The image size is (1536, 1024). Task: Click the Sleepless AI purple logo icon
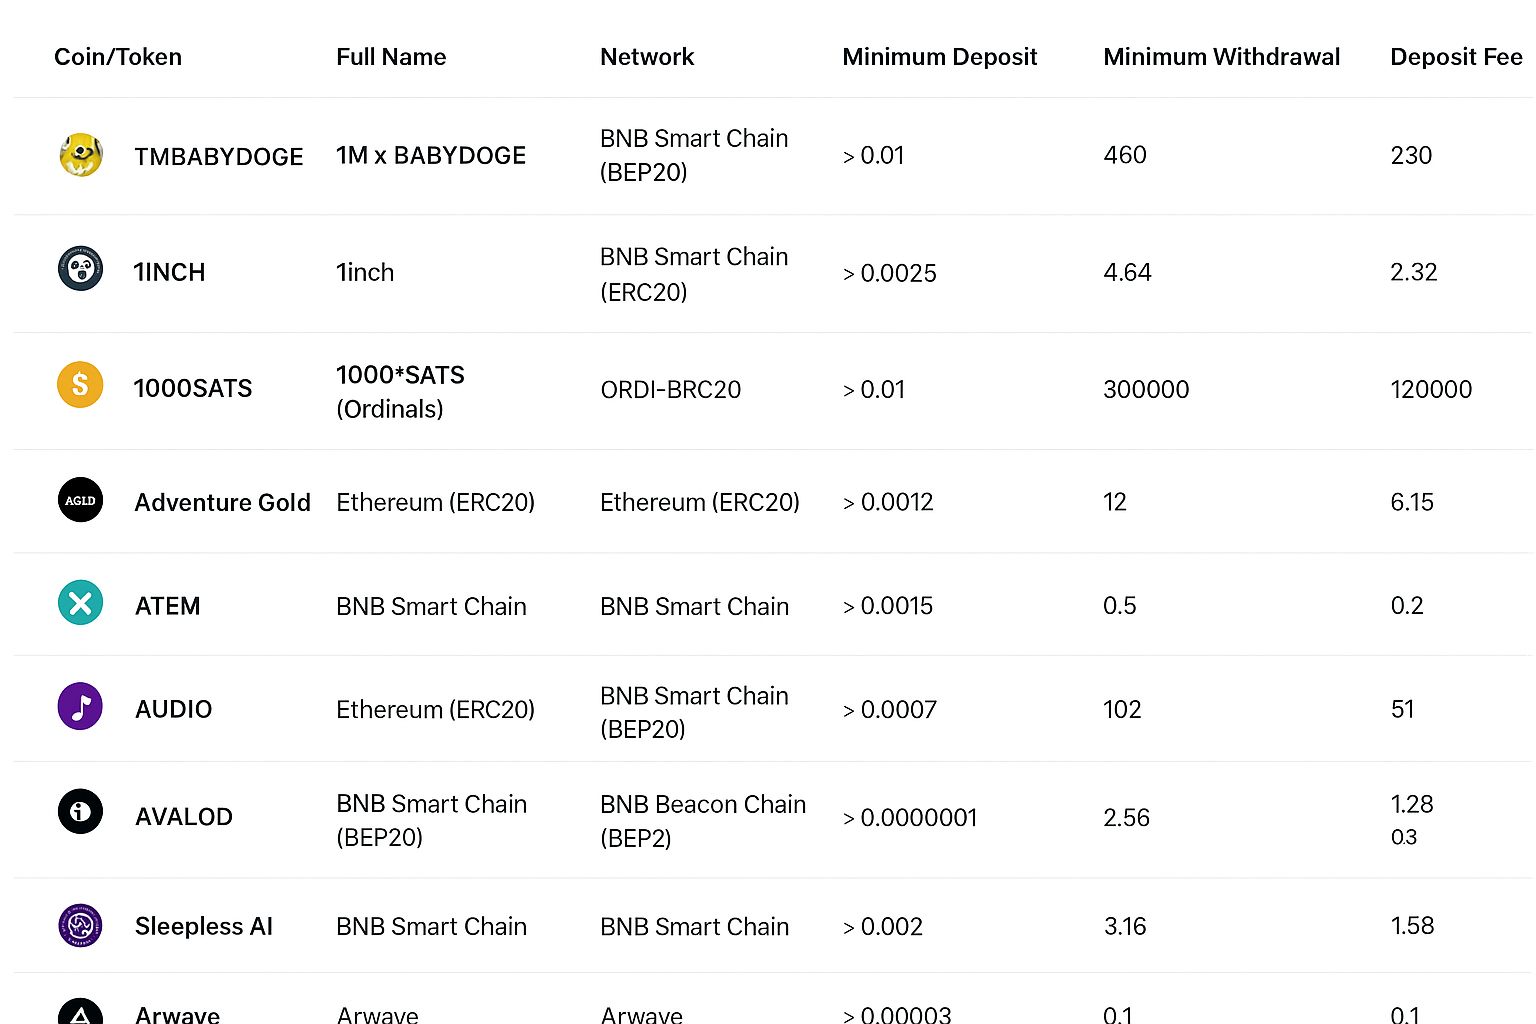pos(80,925)
